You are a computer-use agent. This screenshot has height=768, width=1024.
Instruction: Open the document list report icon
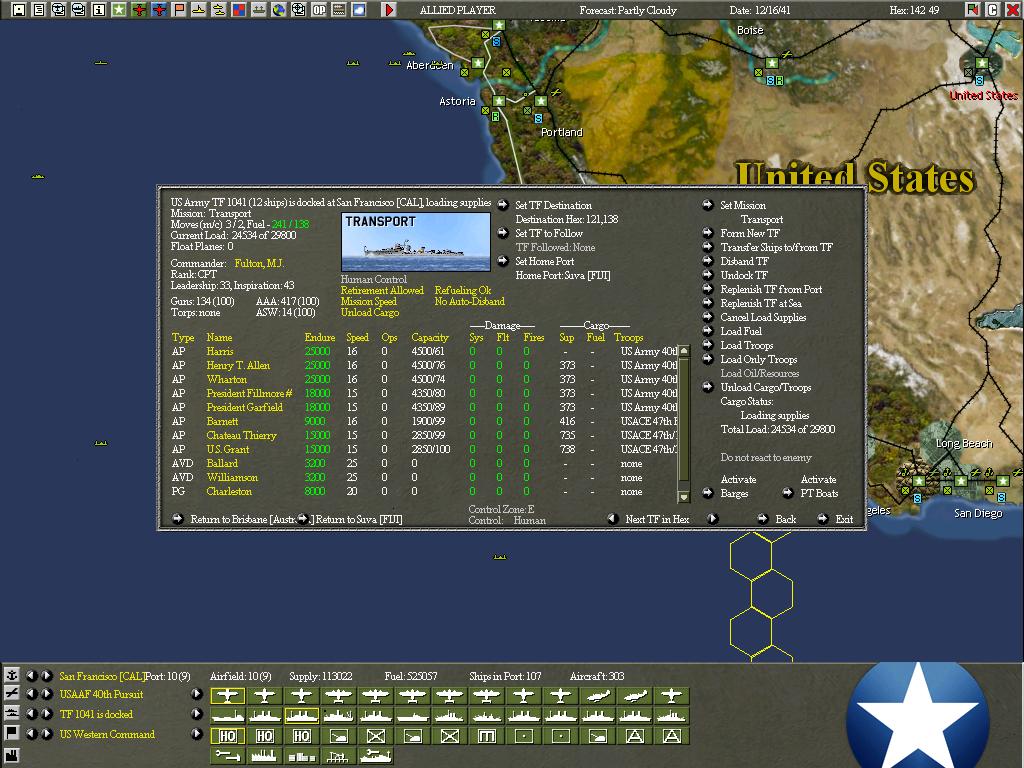click(39, 9)
